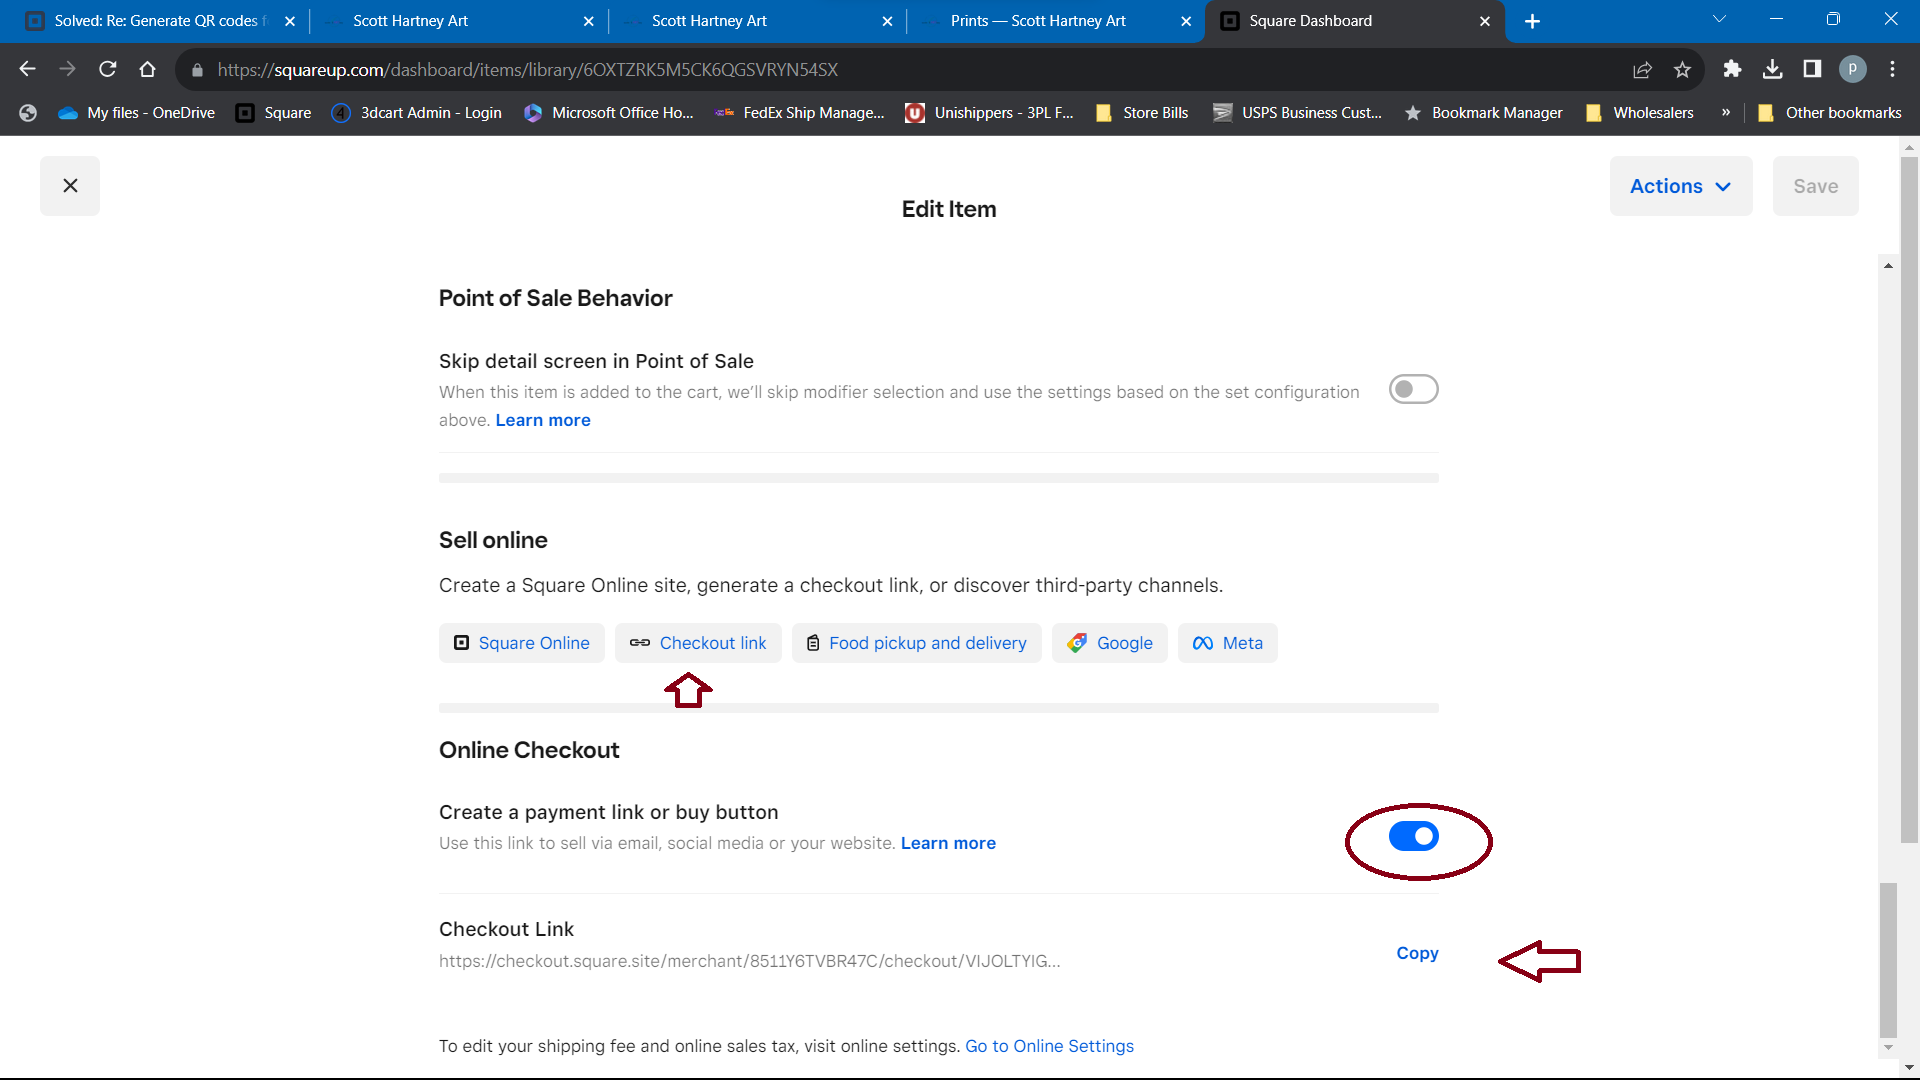This screenshot has width=1920, height=1080.
Task: Expand the Actions dropdown
Action: [1680, 186]
